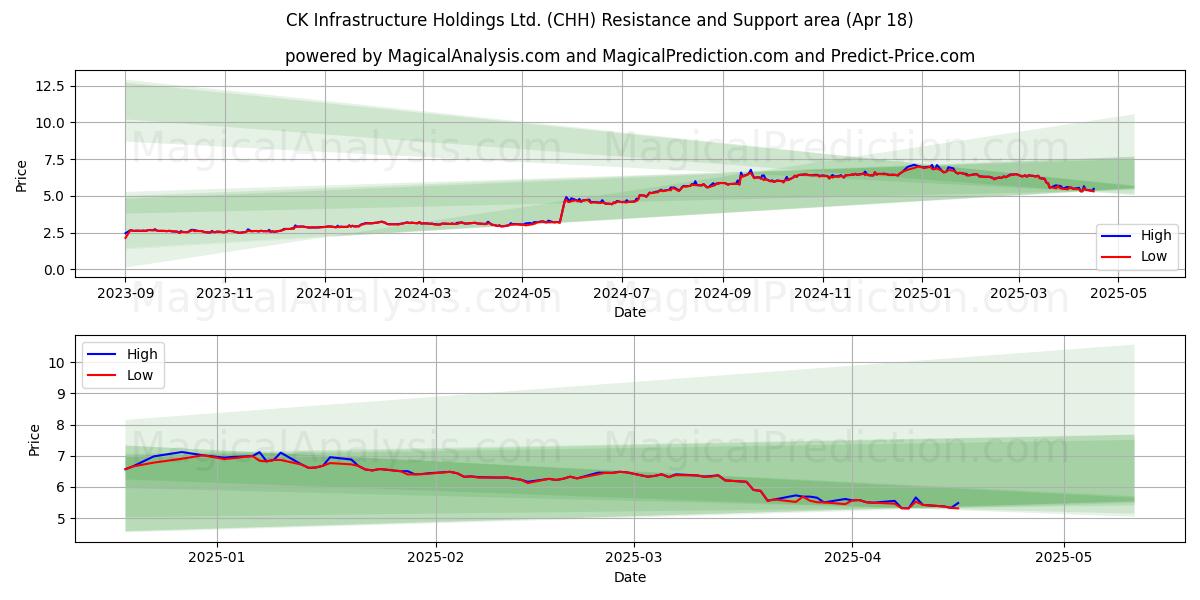Screen dimensions: 1200x600
Task: Click the '7.5' price label on upper chart
Action: pos(55,160)
